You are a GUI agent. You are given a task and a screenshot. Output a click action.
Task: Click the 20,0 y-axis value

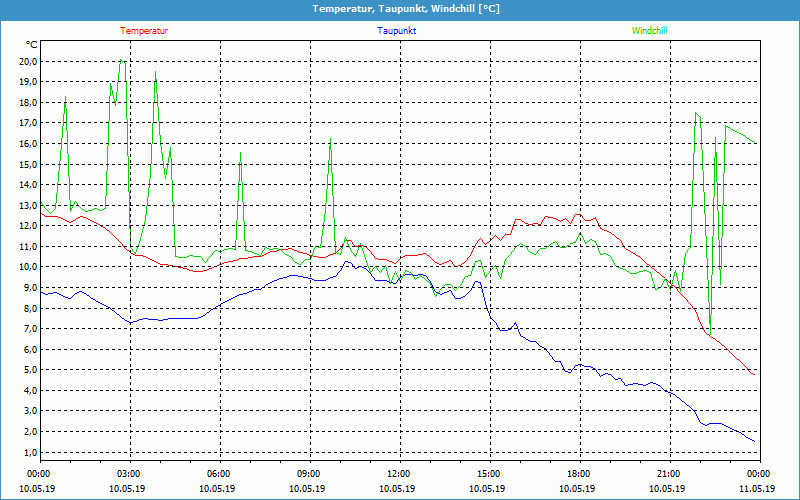pyautogui.click(x=29, y=62)
